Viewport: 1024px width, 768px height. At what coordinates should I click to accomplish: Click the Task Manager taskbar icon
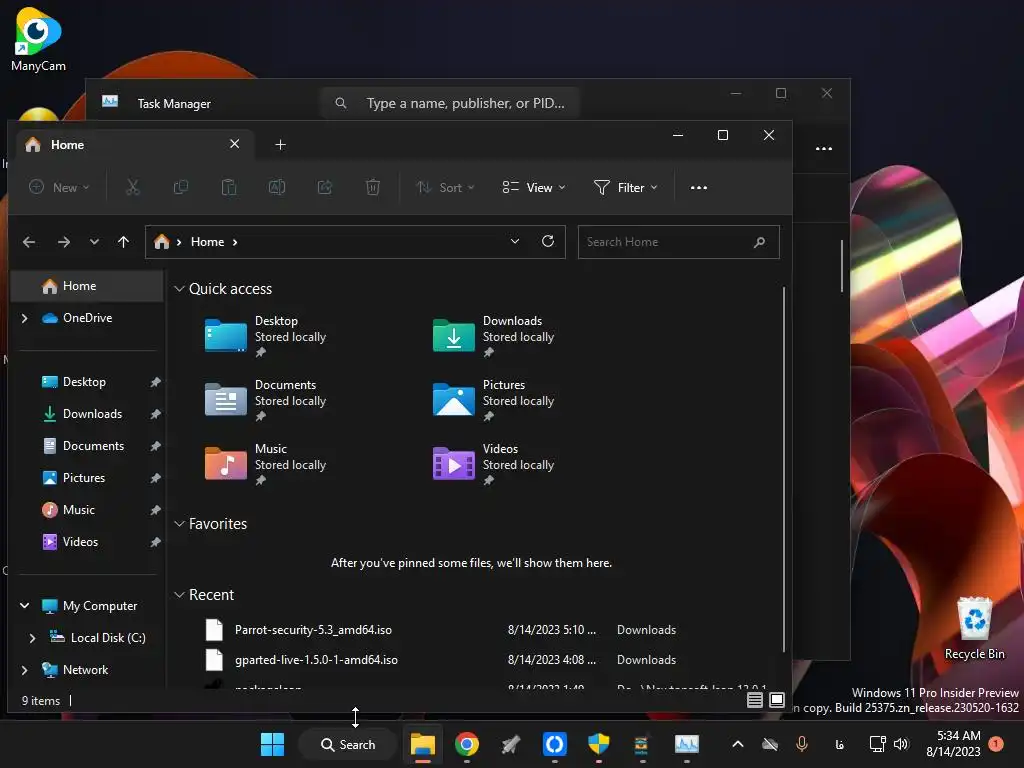pyautogui.click(x=686, y=744)
